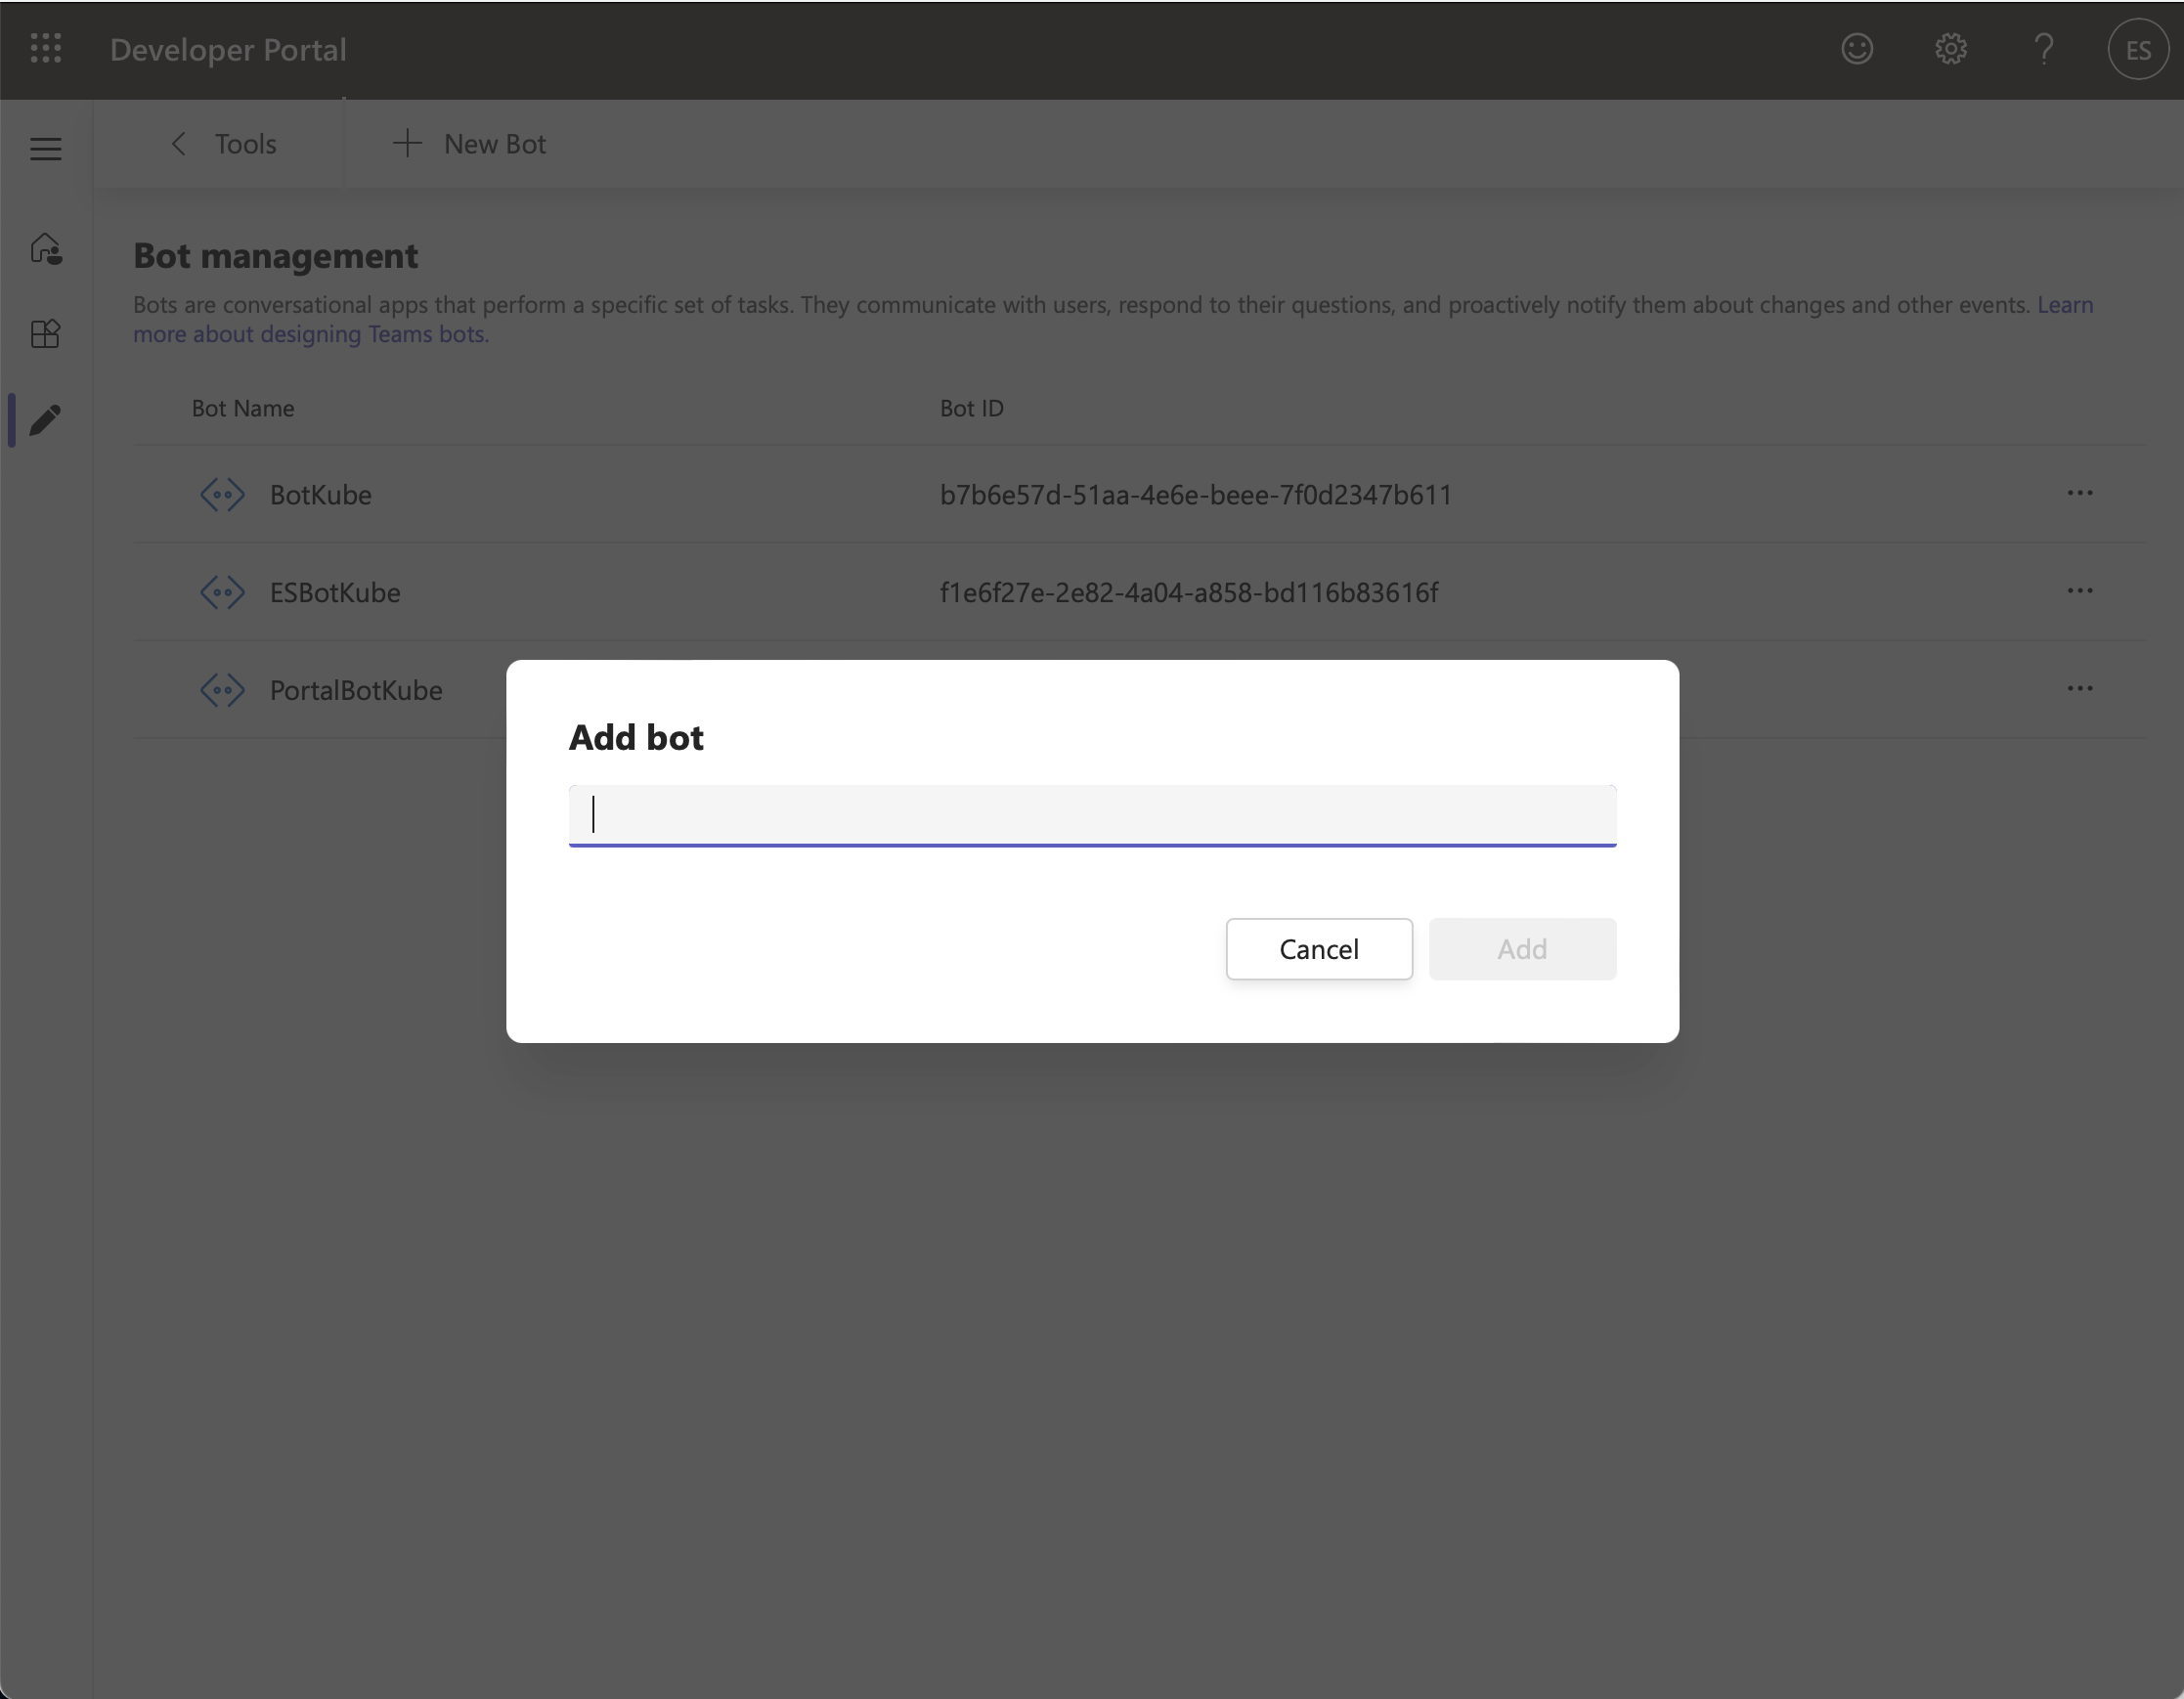
Task: Click the Bot ID column header
Action: tap(971, 408)
